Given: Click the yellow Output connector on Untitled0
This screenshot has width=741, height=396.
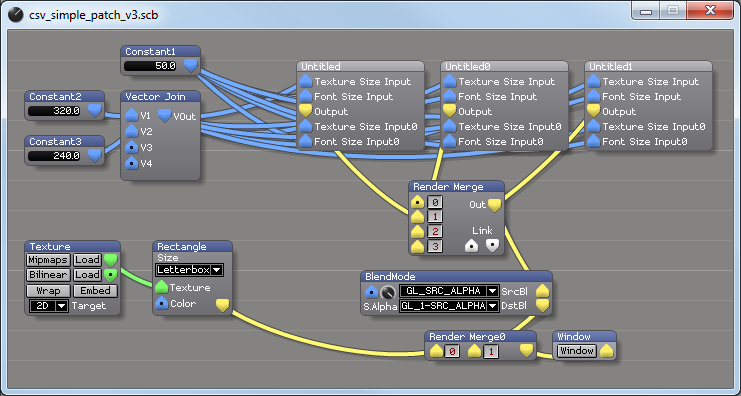Looking at the screenshot, I should click(449, 112).
